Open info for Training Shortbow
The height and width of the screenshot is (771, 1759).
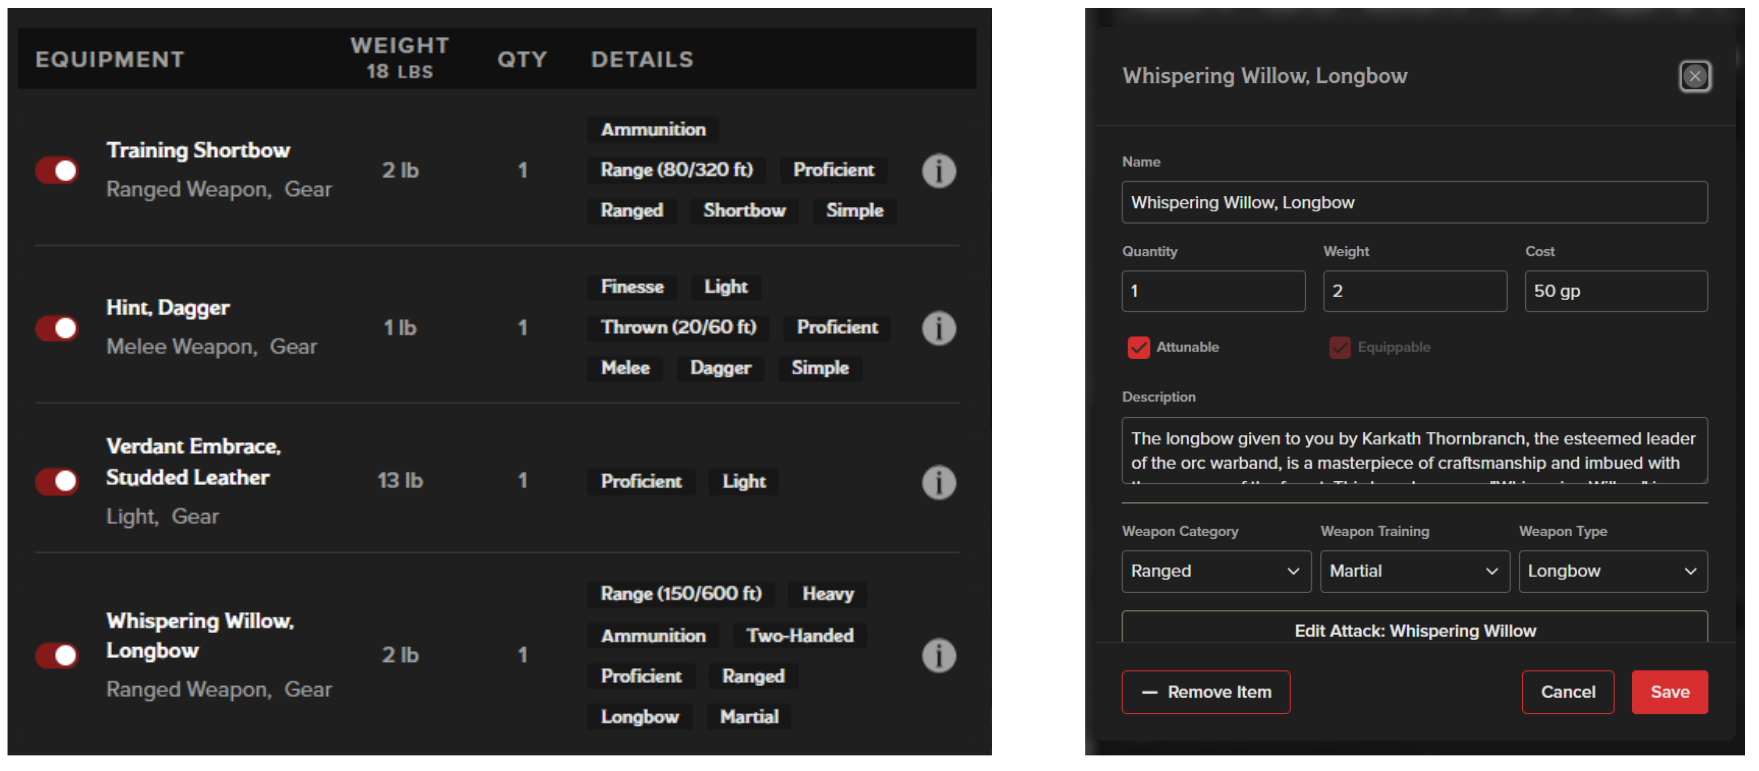[x=938, y=171]
